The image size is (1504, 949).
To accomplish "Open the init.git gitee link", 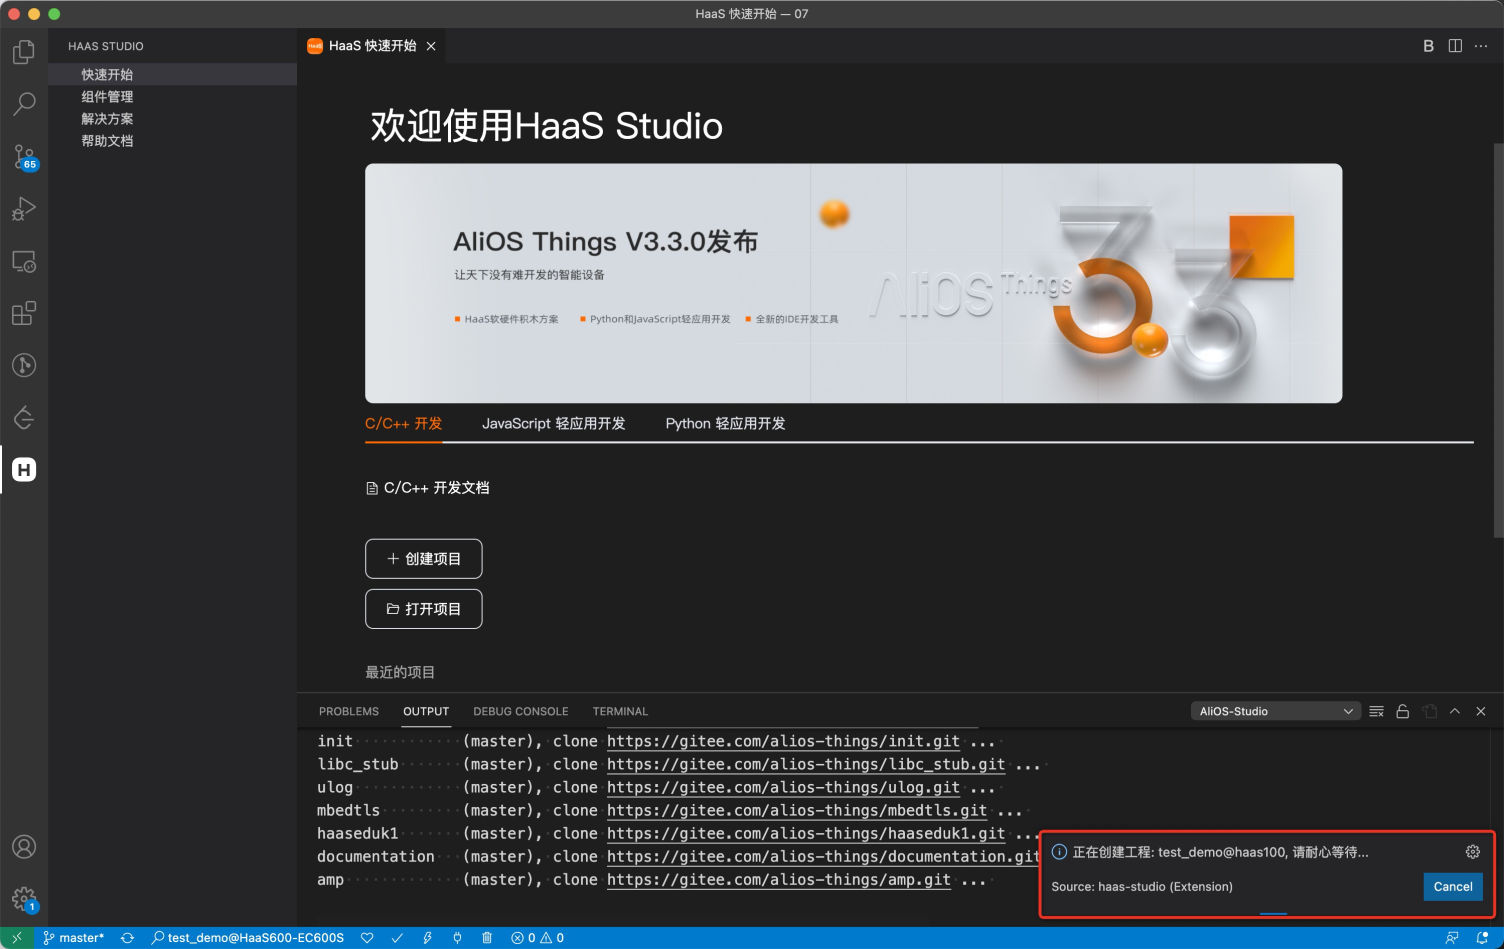I will point(783,741).
